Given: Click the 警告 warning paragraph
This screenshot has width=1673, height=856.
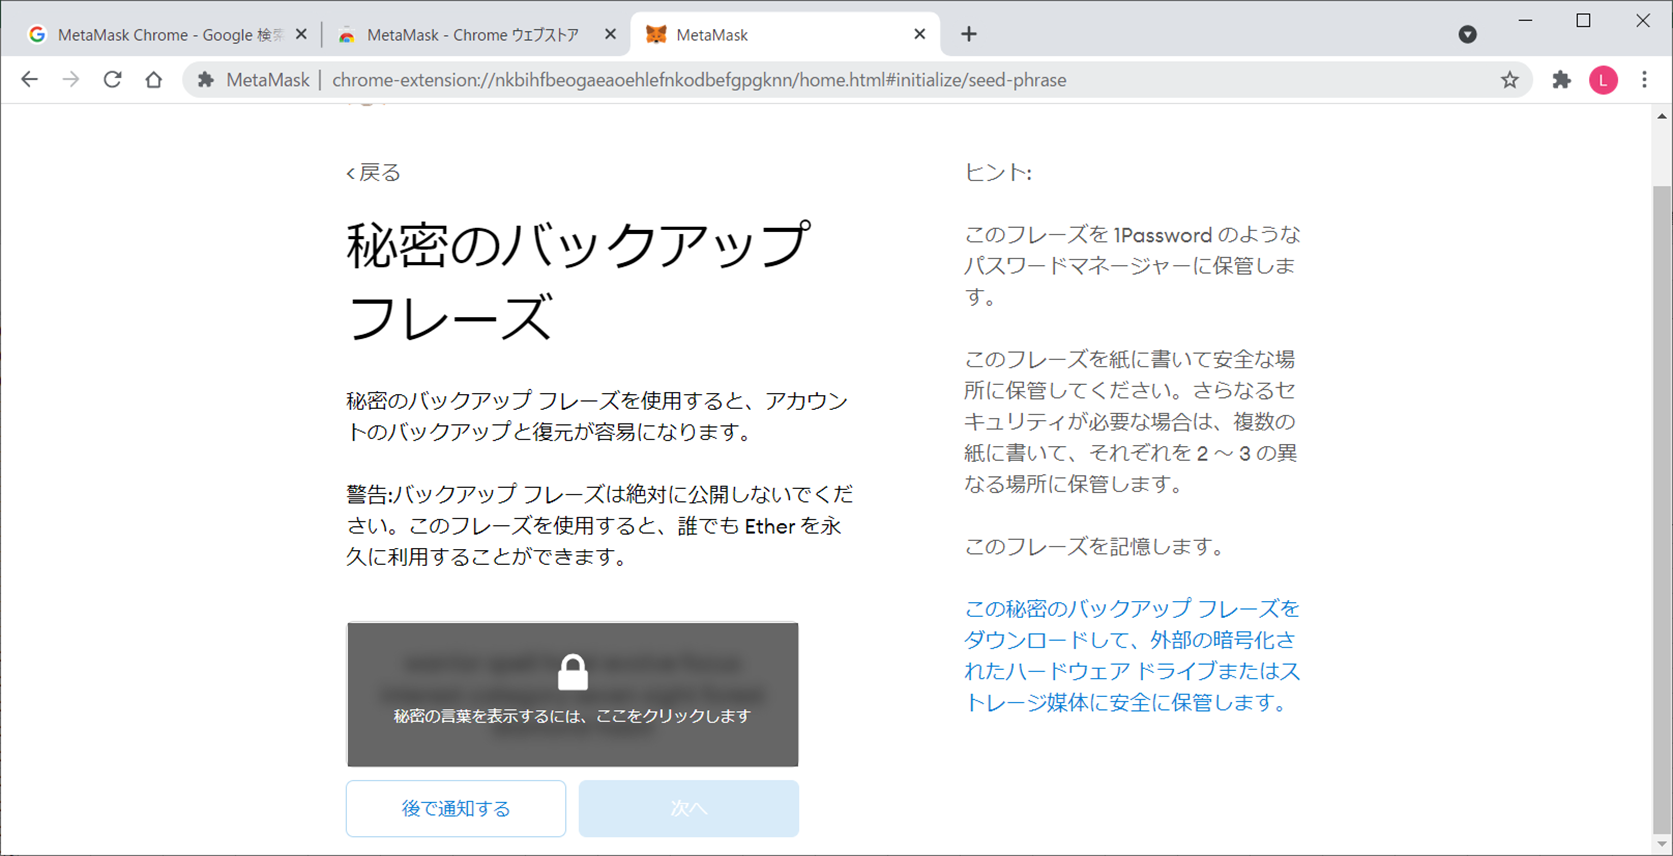Looking at the screenshot, I should coord(600,525).
